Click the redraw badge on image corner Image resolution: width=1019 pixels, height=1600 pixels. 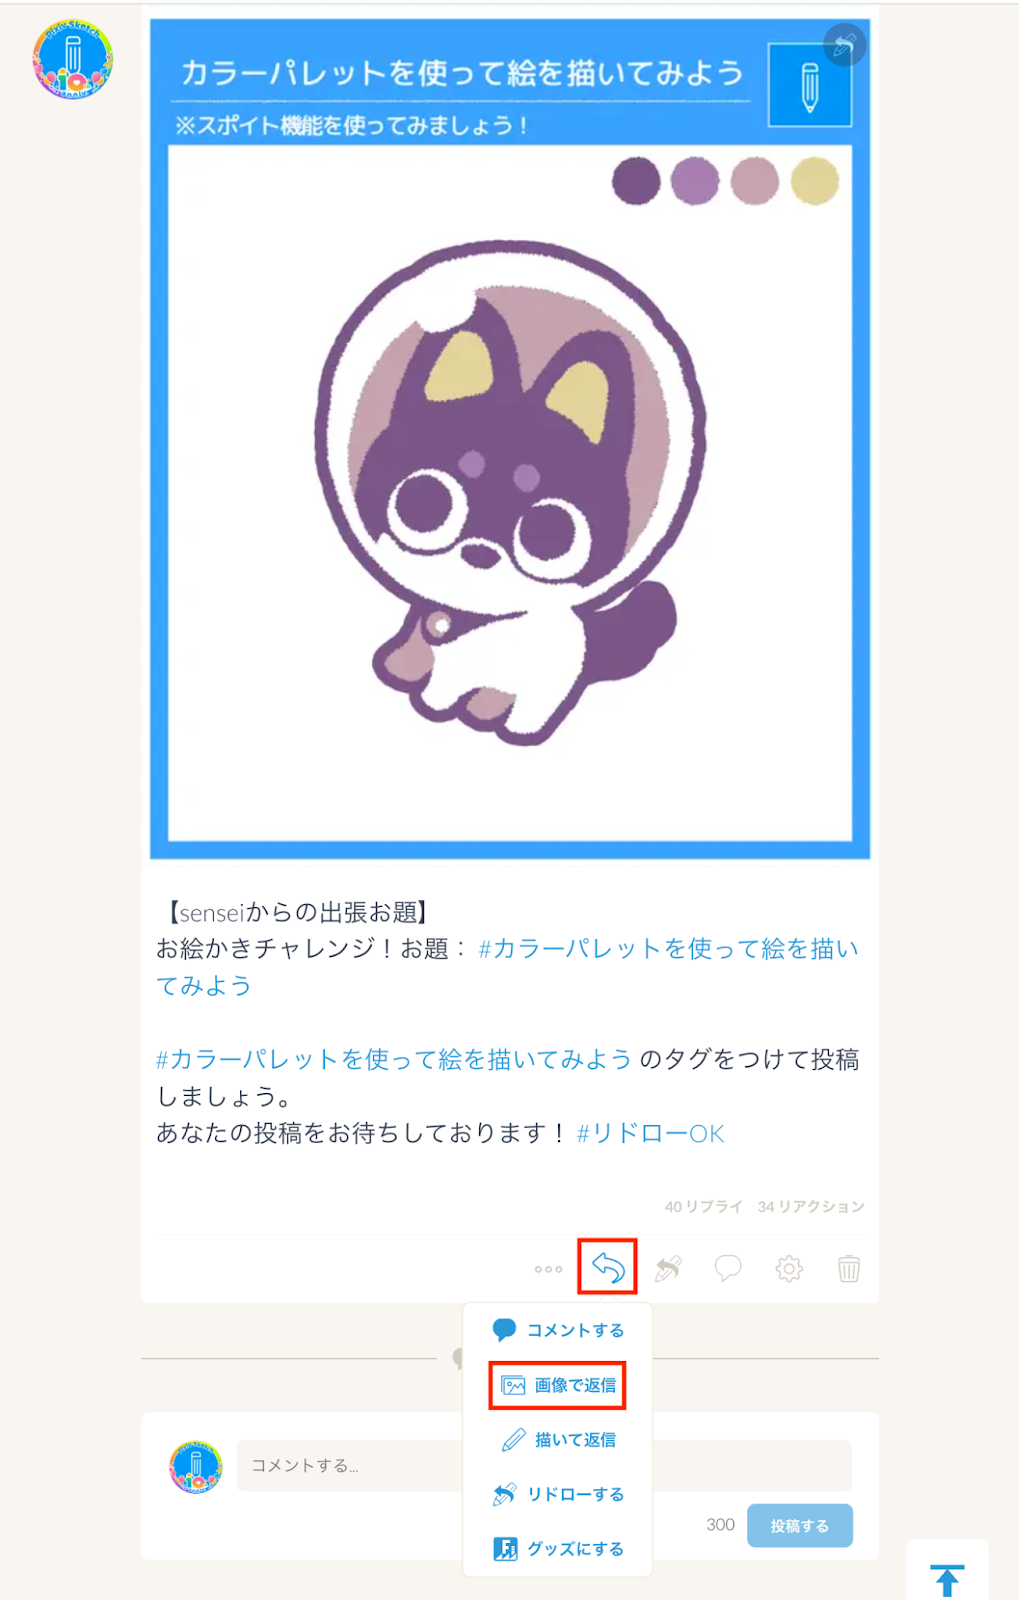(844, 44)
